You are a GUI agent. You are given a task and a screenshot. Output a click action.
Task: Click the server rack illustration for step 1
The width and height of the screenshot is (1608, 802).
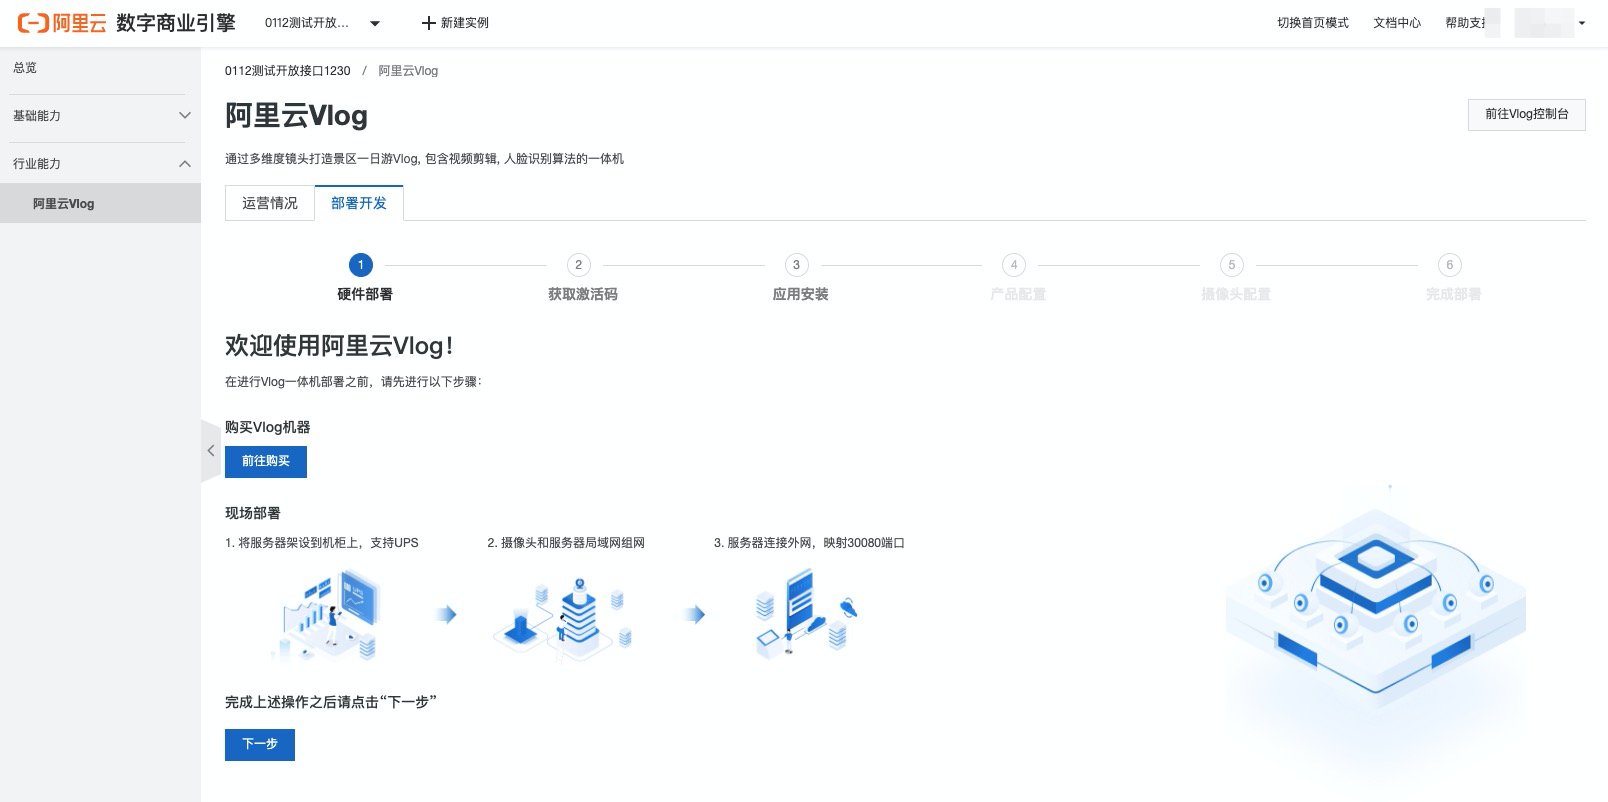[325, 614]
